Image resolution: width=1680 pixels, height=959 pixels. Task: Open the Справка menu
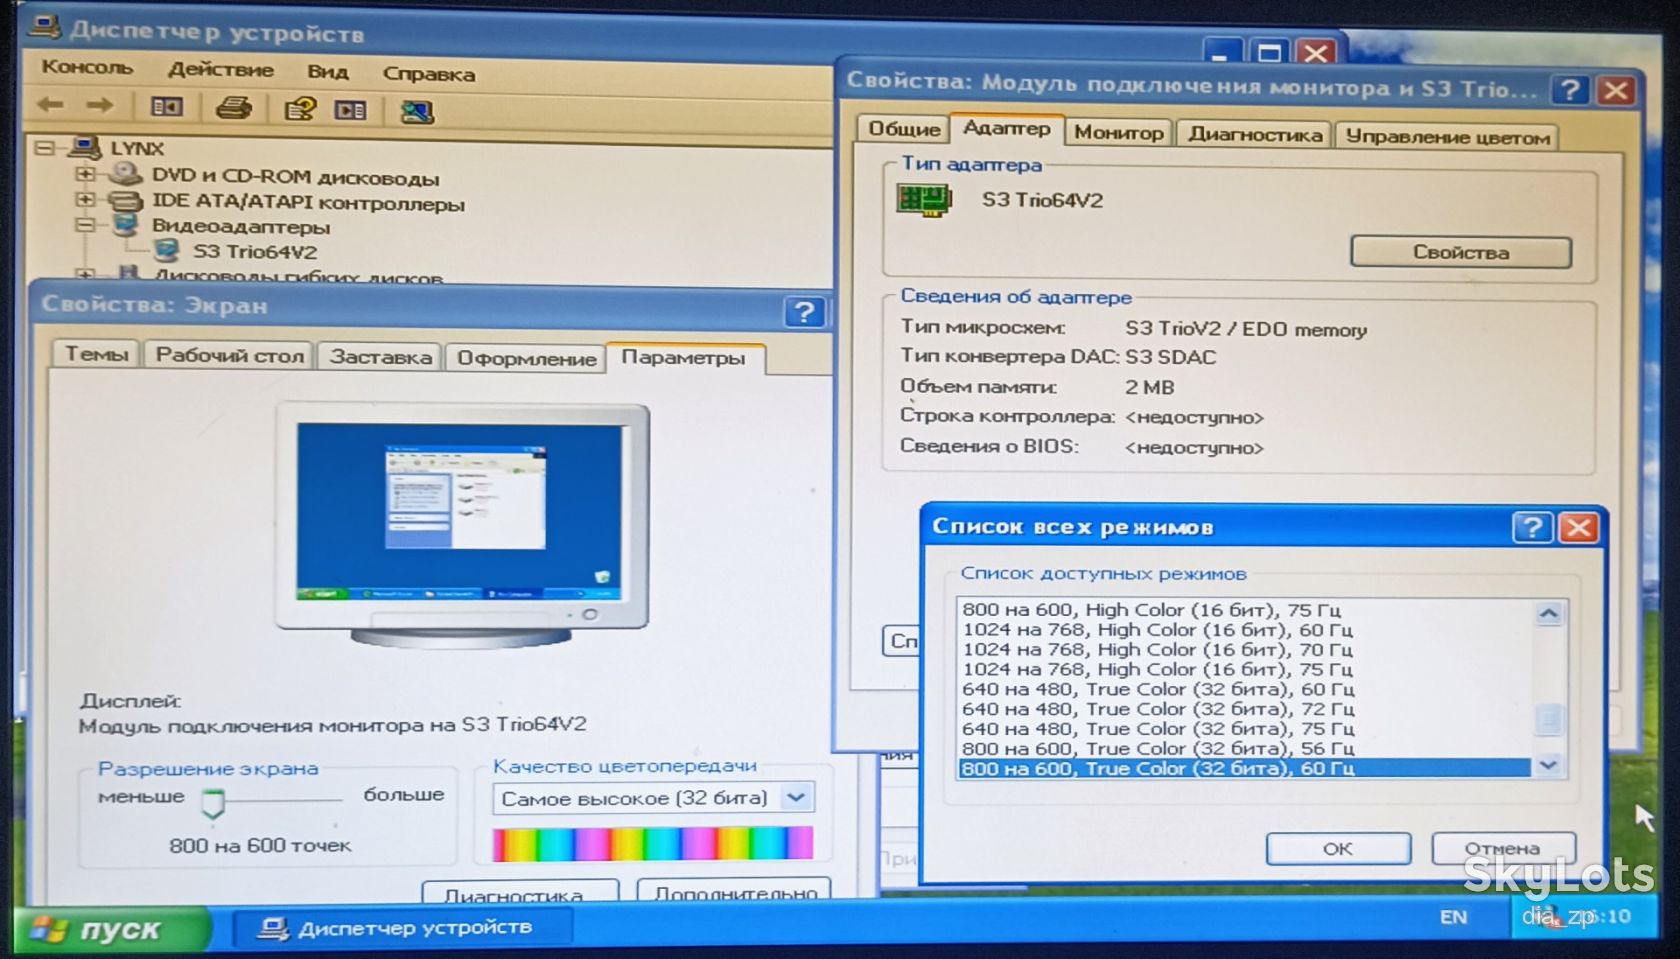[x=428, y=73]
